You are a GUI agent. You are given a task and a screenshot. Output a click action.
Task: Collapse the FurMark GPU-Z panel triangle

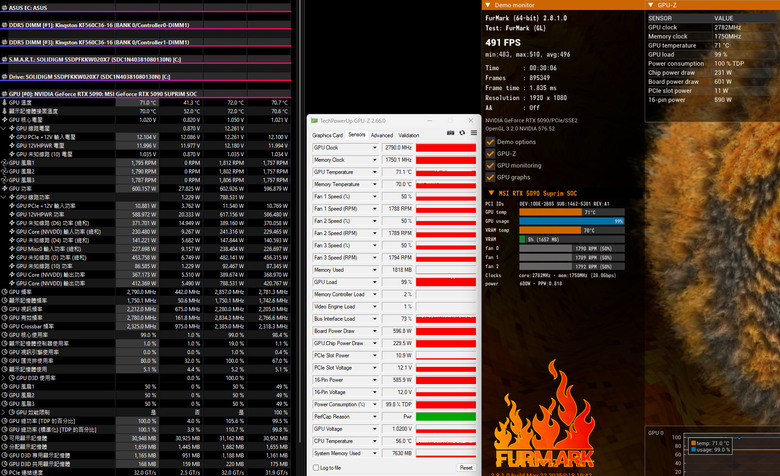tap(651, 5)
